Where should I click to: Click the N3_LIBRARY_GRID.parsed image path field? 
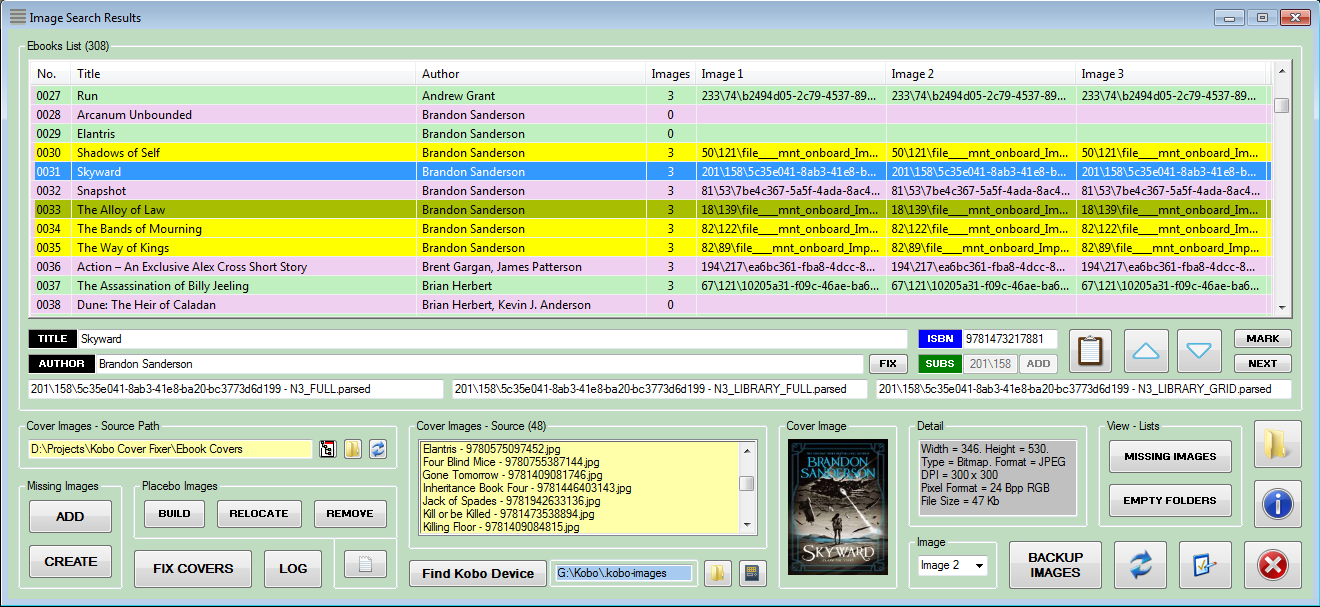coord(1084,389)
